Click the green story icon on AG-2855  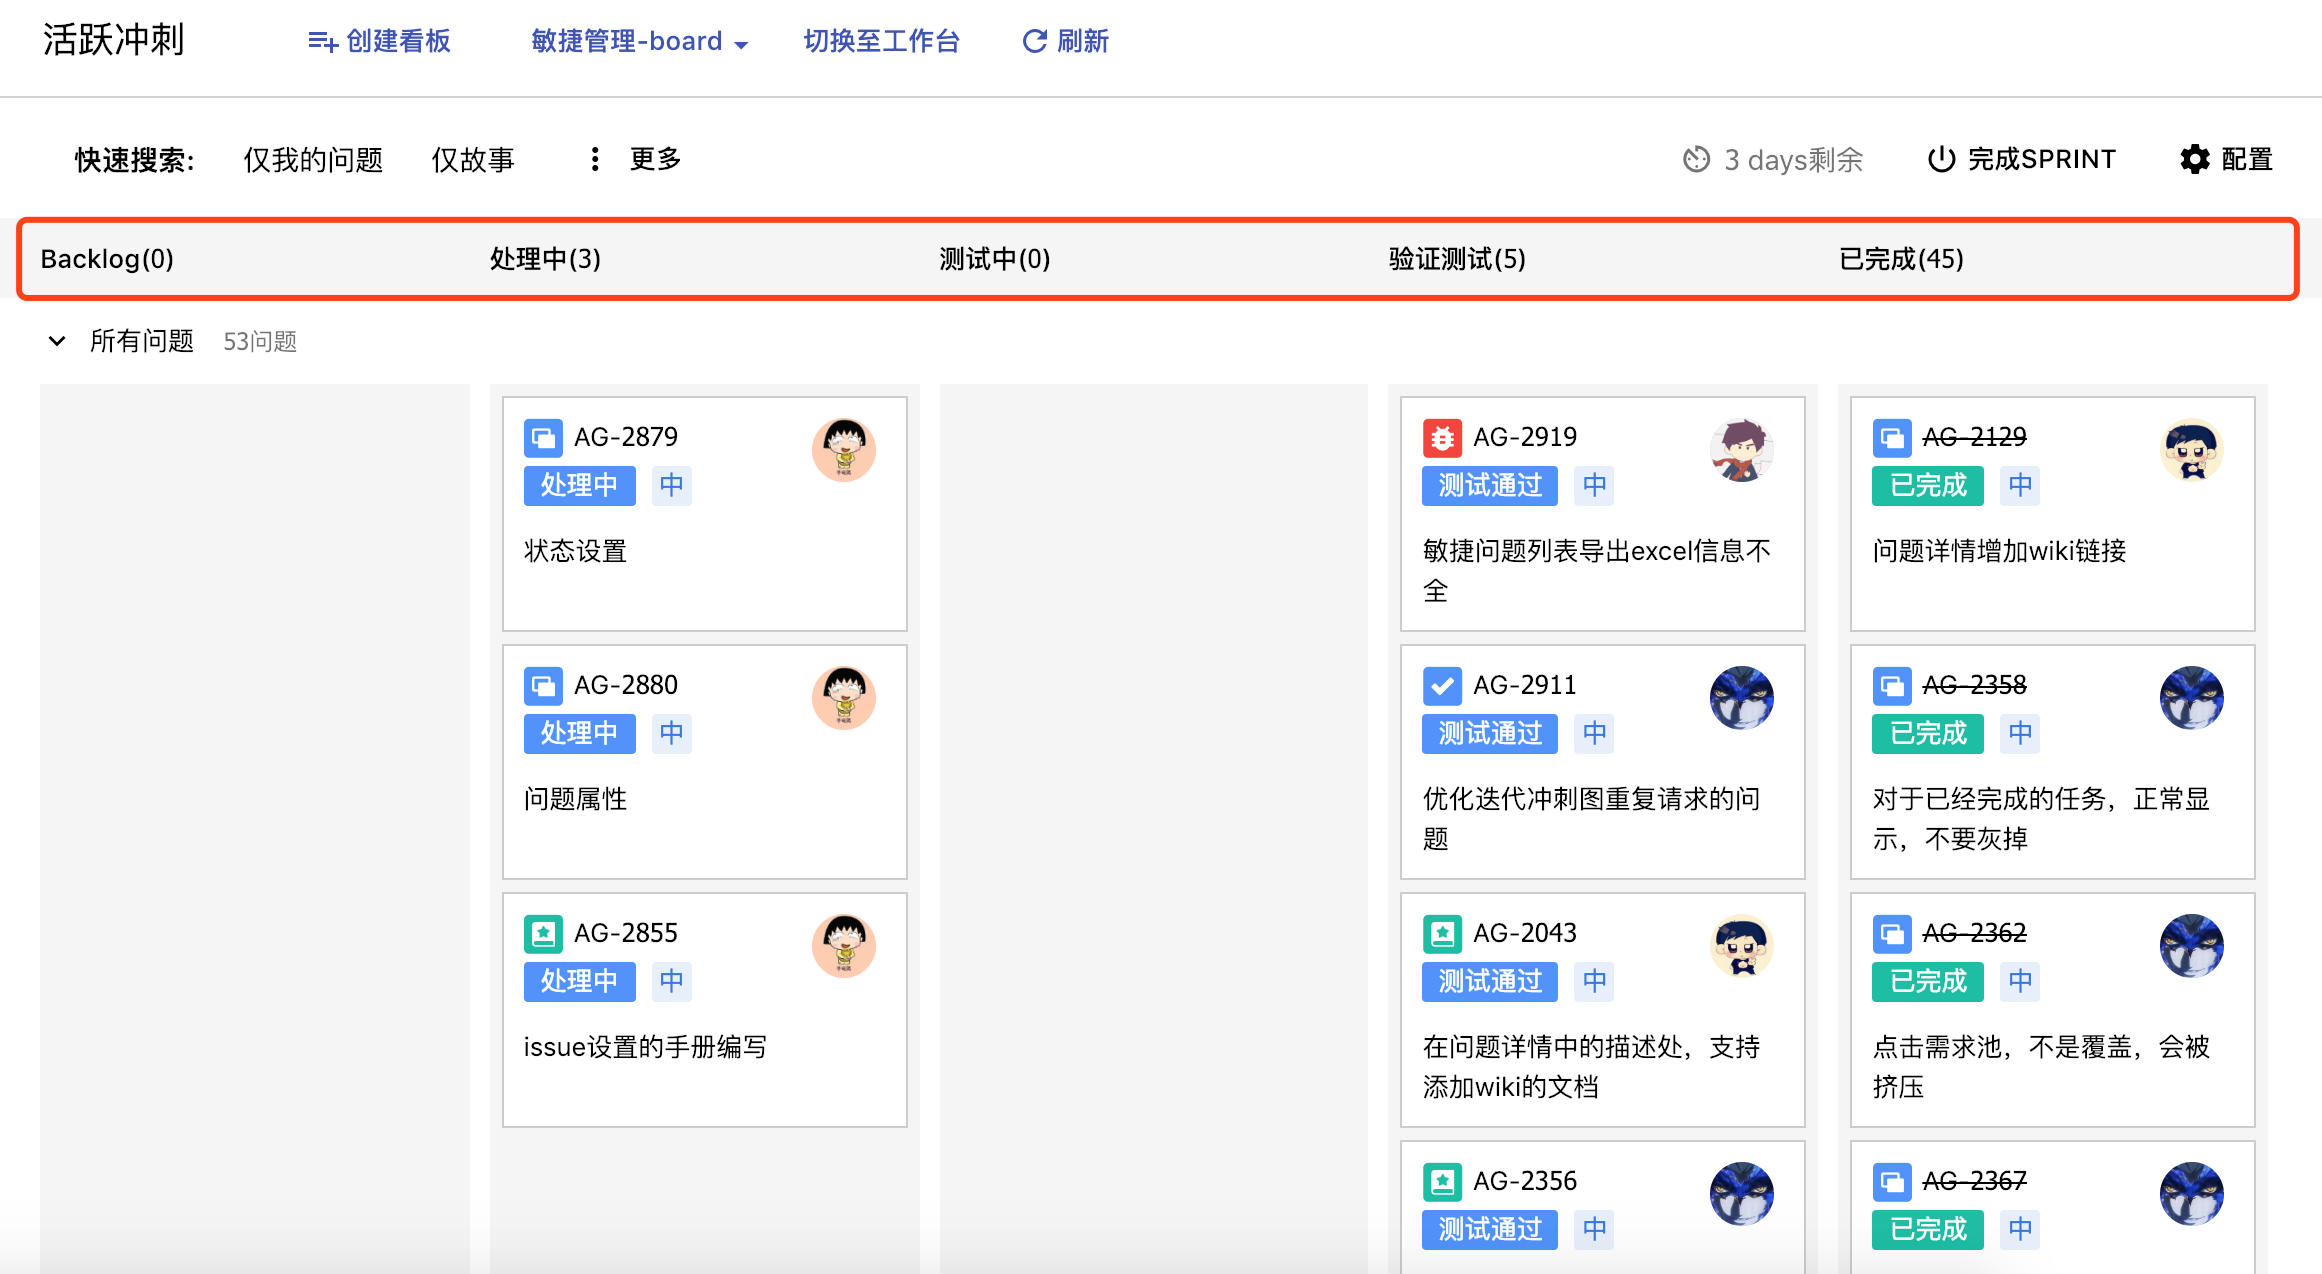pyautogui.click(x=543, y=933)
